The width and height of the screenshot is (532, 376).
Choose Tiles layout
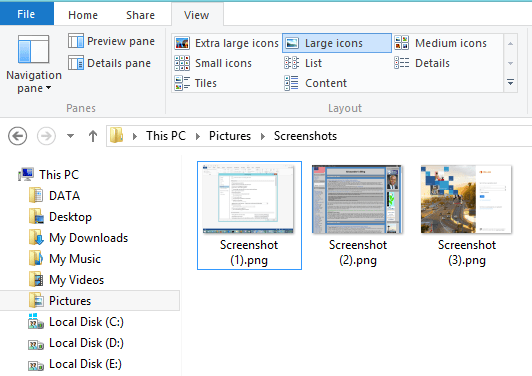pos(195,83)
